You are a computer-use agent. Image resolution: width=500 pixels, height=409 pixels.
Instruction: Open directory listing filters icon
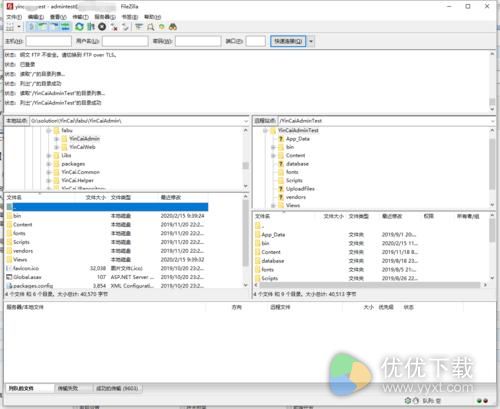pyautogui.click(x=139, y=27)
